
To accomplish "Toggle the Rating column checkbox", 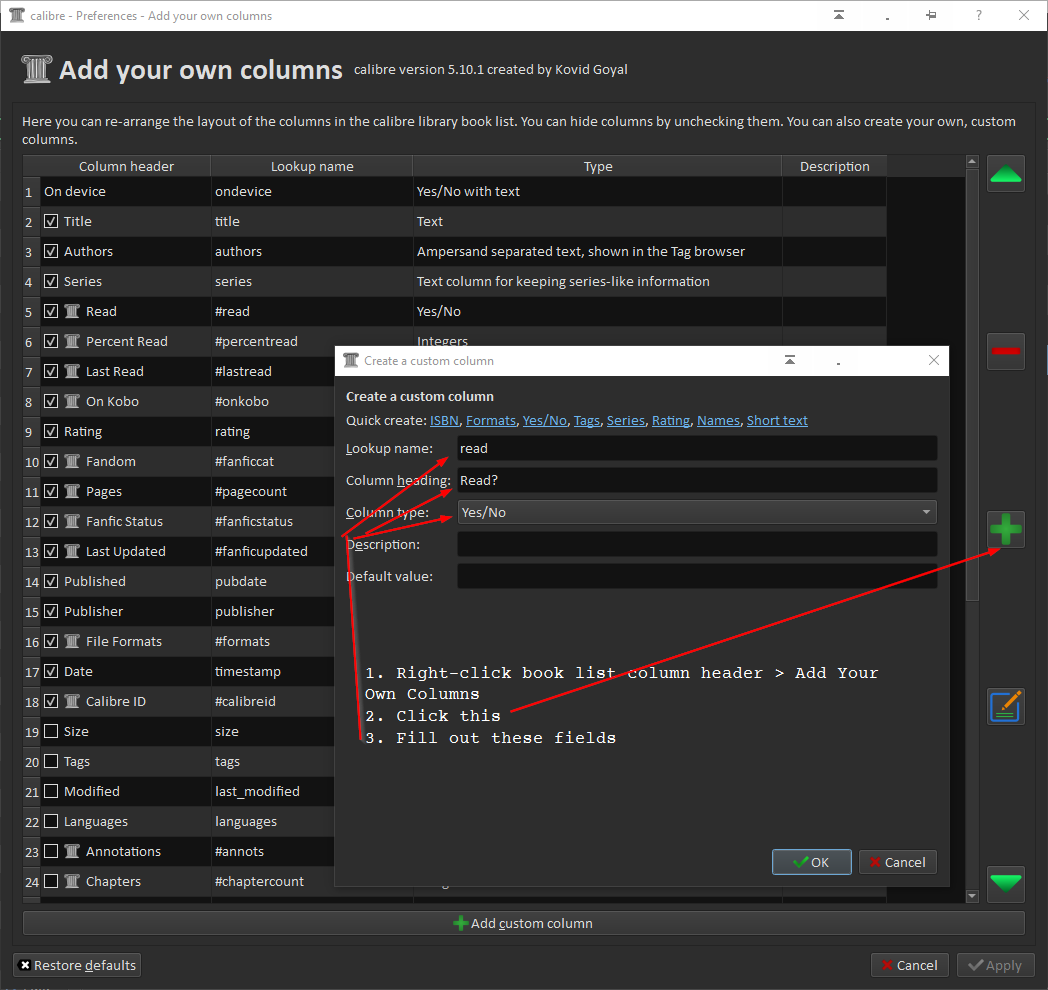I will coord(51,431).
